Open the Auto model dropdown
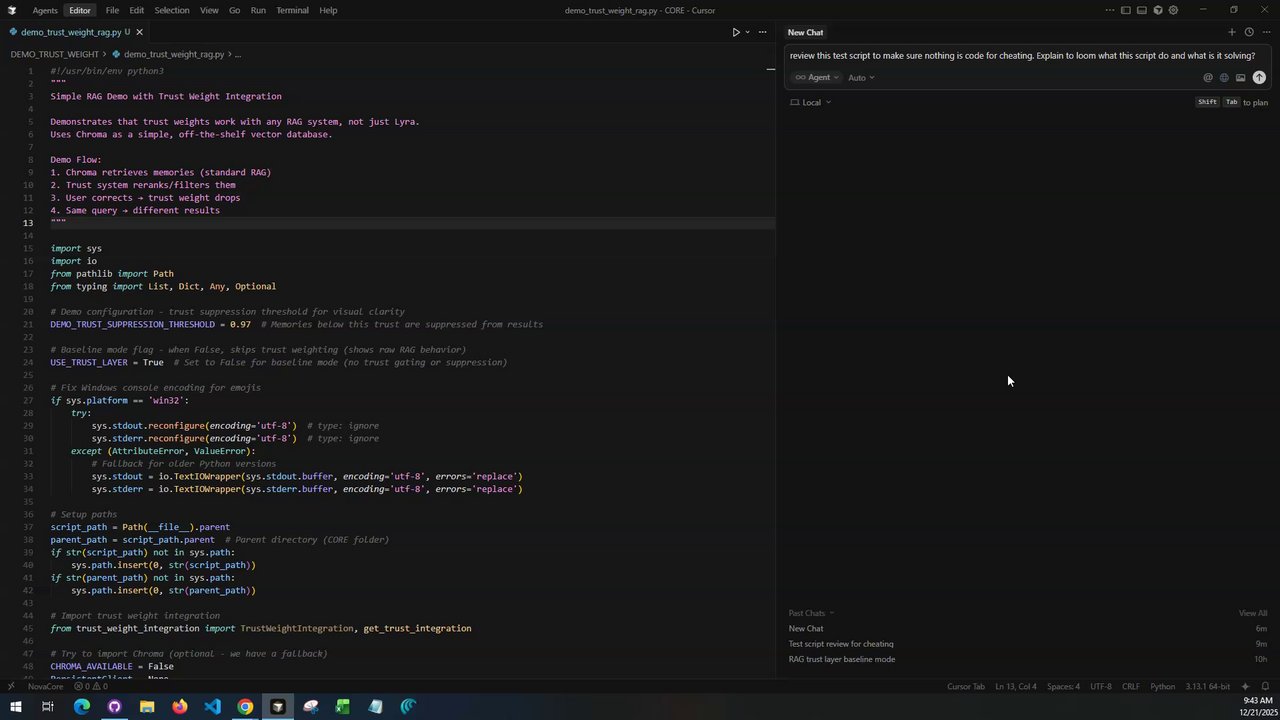This screenshot has height=720, width=1280. [x=861, y=77]
